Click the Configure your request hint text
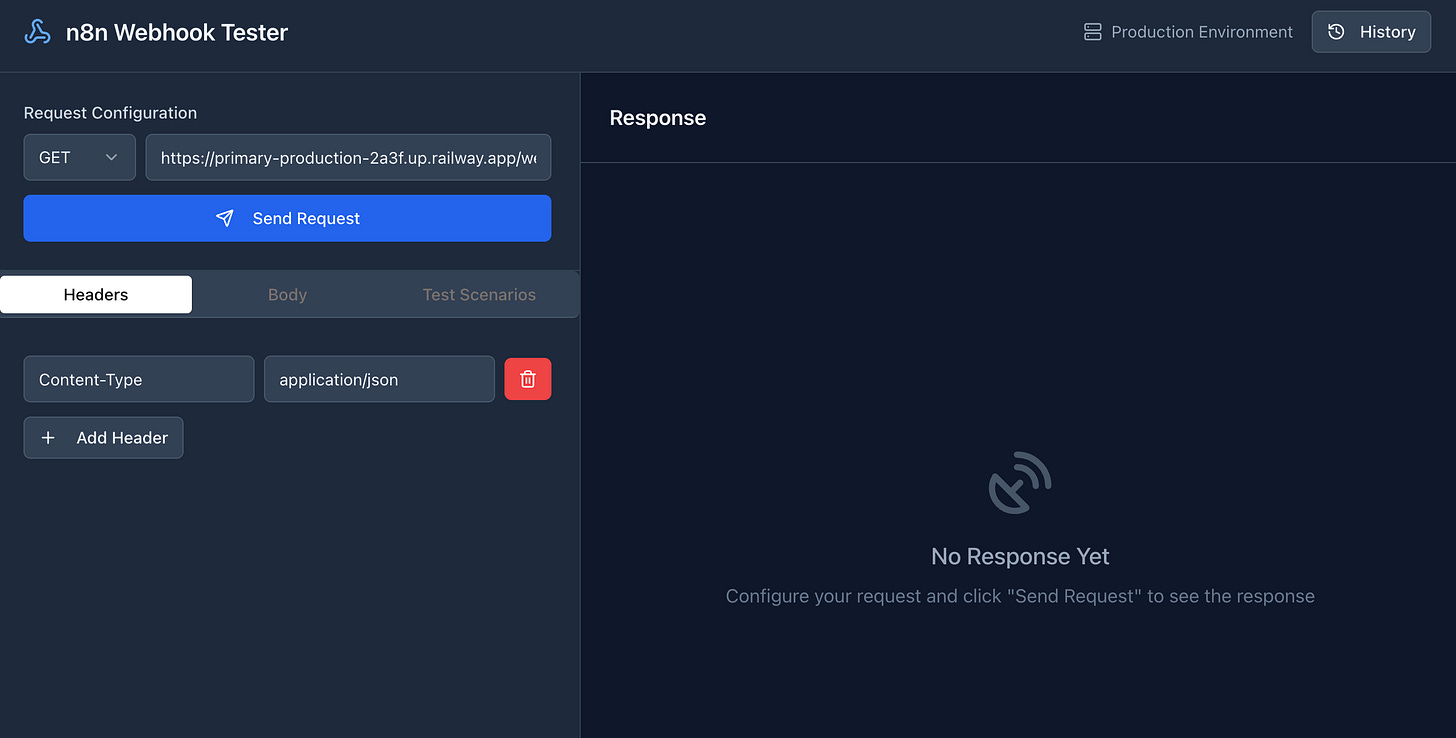 click(1020, 596)
